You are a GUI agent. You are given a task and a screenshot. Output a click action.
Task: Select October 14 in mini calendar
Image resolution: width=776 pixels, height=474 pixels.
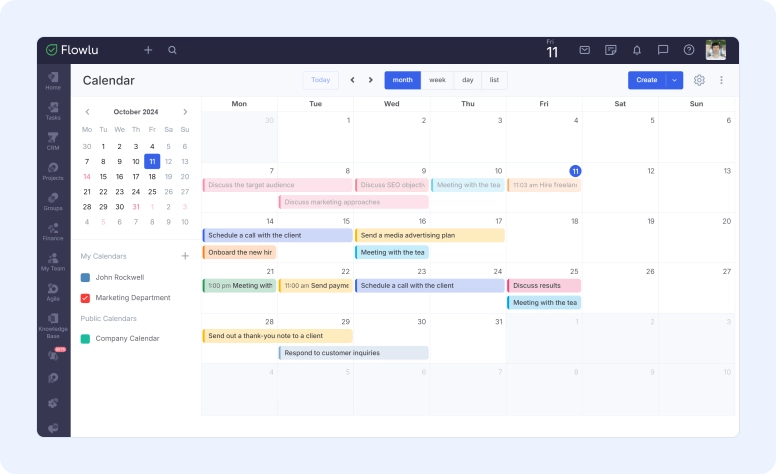coord(87,177)
